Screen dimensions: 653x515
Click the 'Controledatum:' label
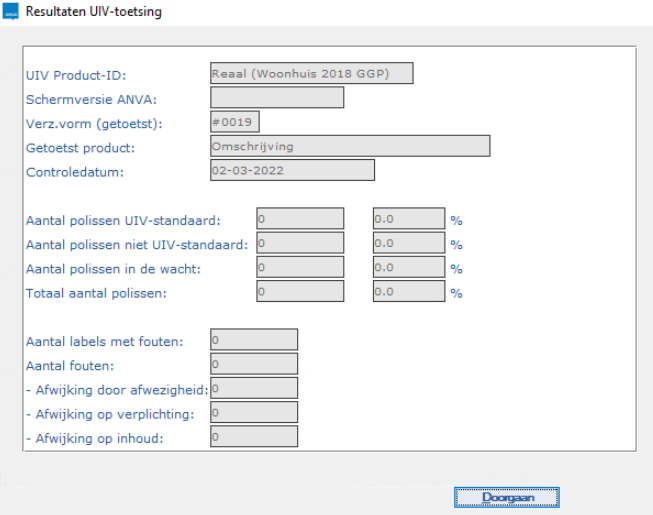(75, 172)
